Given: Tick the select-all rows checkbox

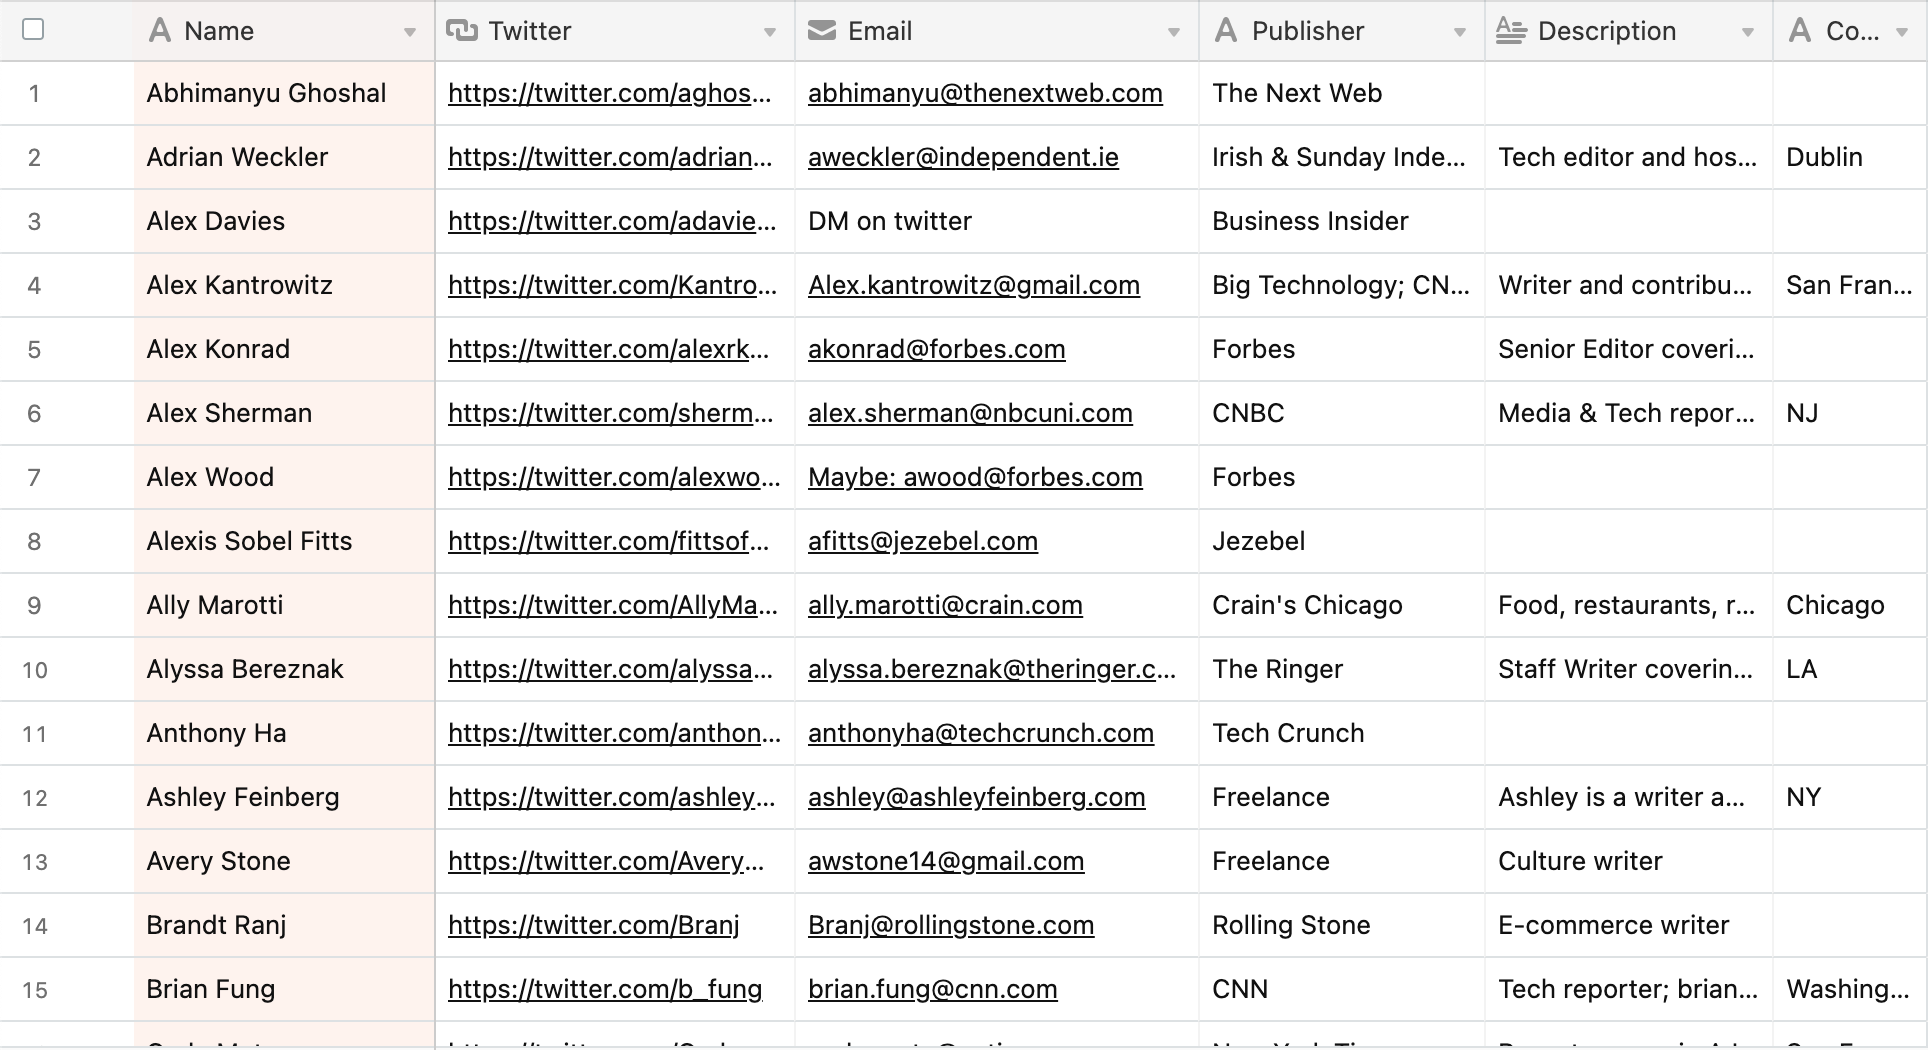Looking at the screenshot, I should click(x=33, y=30).
